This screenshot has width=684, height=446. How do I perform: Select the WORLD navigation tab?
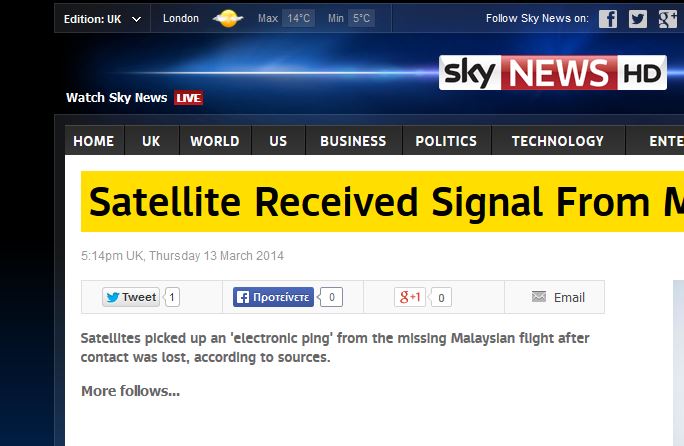point(215,141)
